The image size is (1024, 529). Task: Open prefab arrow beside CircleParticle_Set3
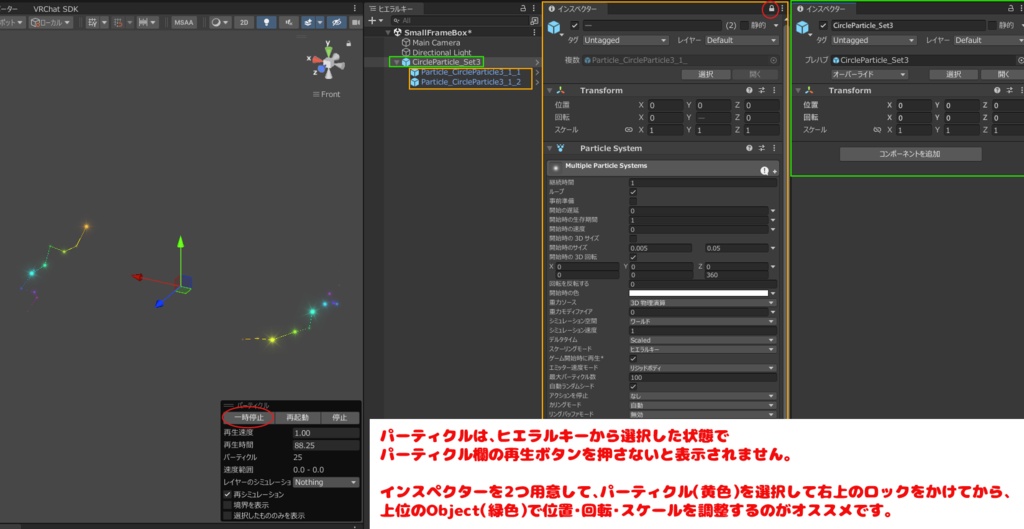tap(537, 63)
